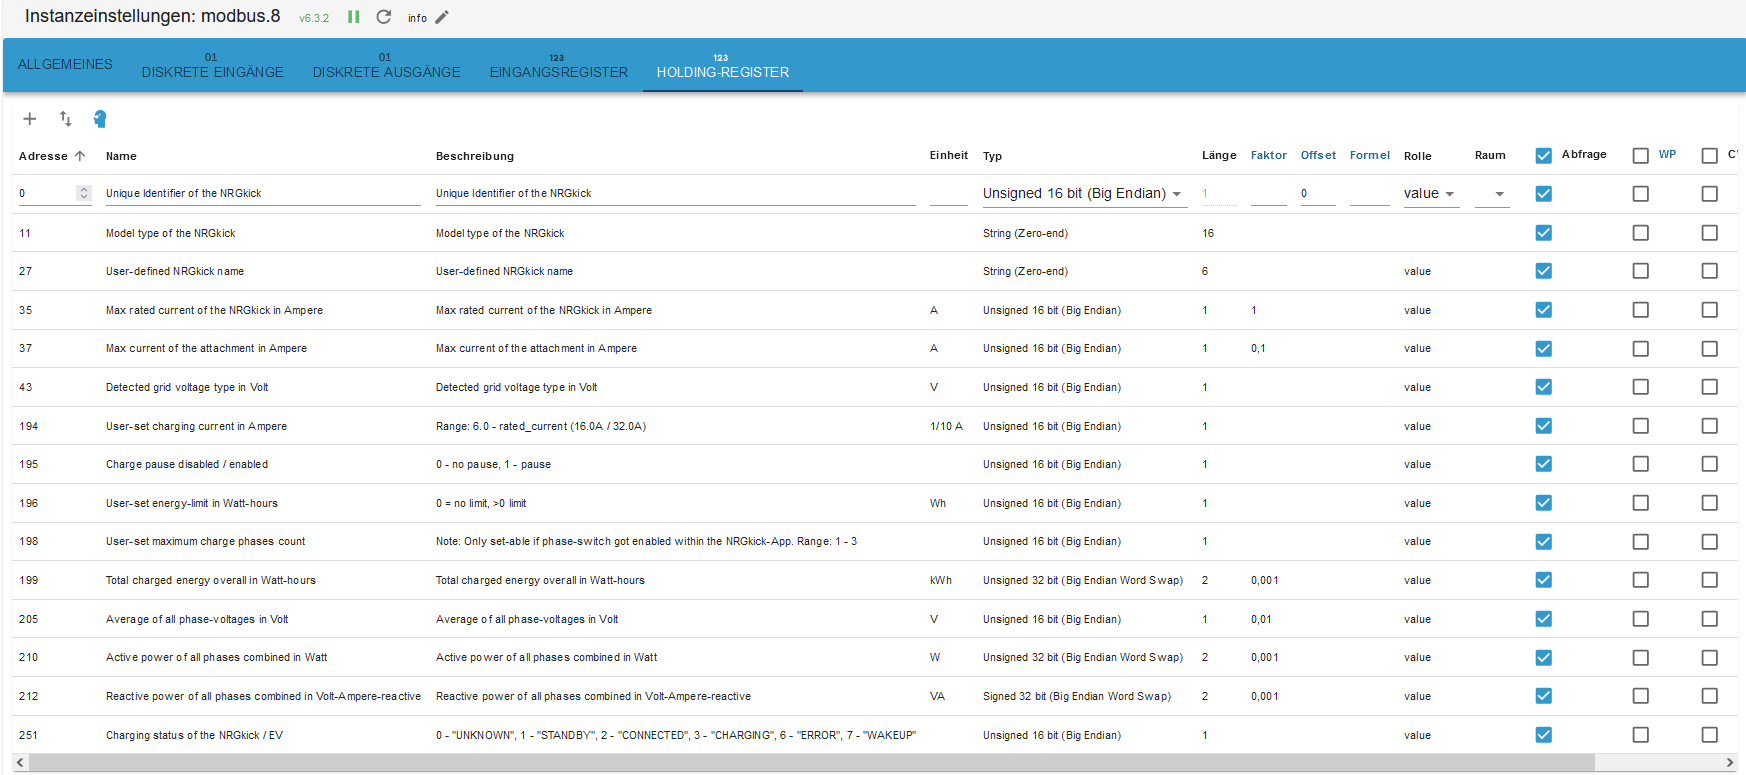
Task: Switch to Diskrete Ausgänge tab
Action: pyautogui.click(x=387, y=65)
